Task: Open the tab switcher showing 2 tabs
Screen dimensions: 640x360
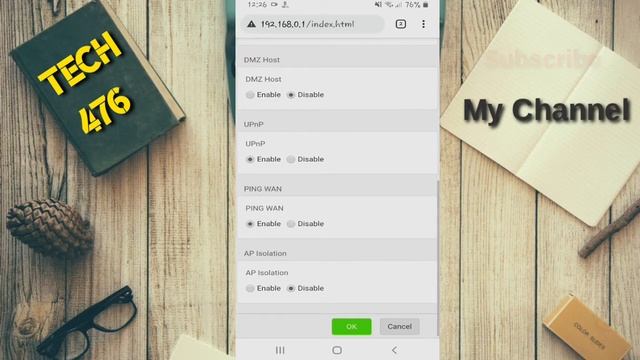Action: (x=401, y=24)
